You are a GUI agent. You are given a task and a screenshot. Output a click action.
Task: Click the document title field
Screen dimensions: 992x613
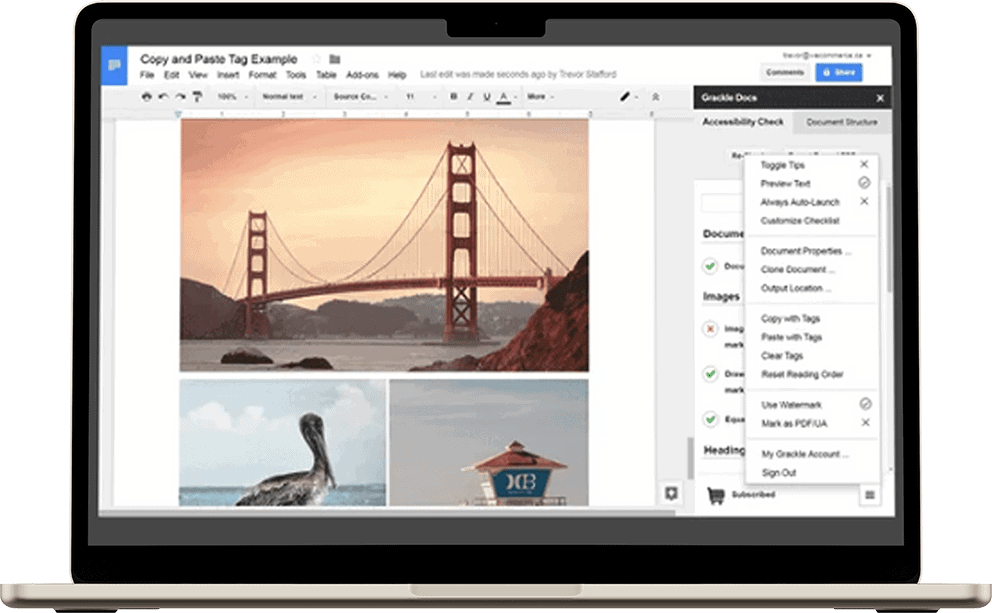point(218,59)
